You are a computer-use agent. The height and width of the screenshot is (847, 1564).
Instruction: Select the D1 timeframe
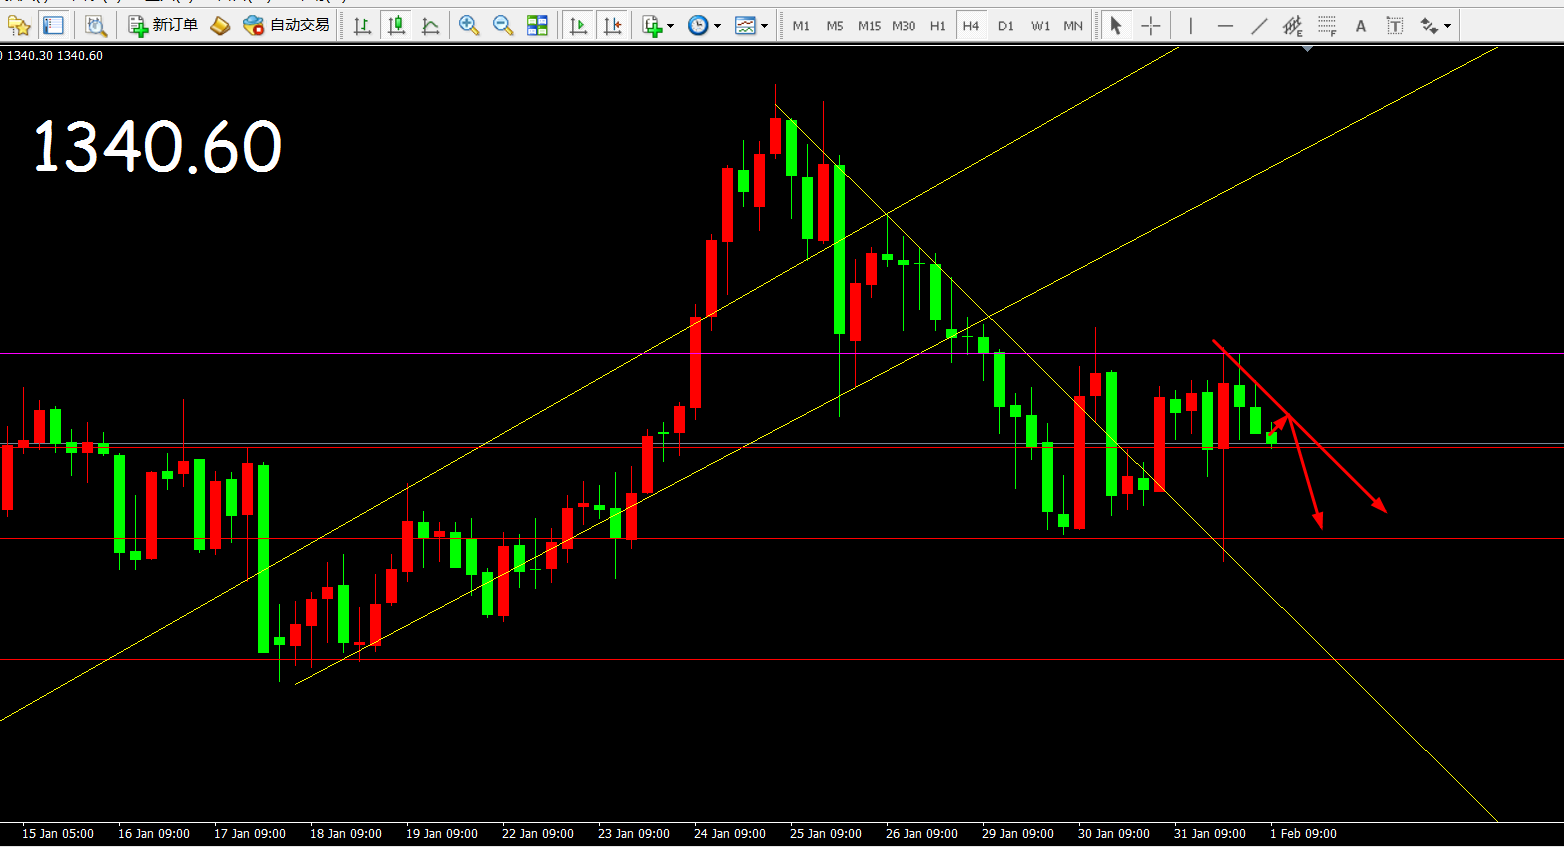(x=1005, y=26)
